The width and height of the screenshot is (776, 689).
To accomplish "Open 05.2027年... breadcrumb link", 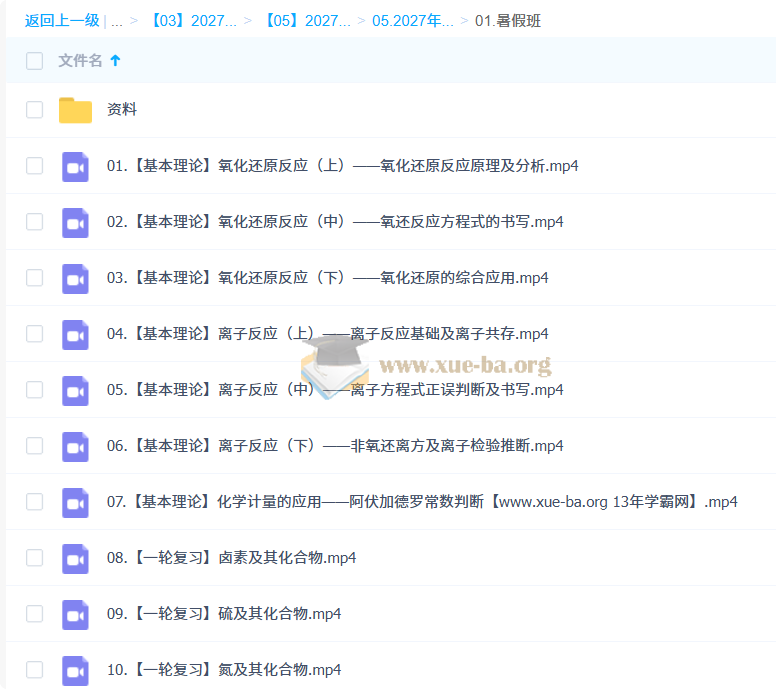I will click(x=413, y=21).
